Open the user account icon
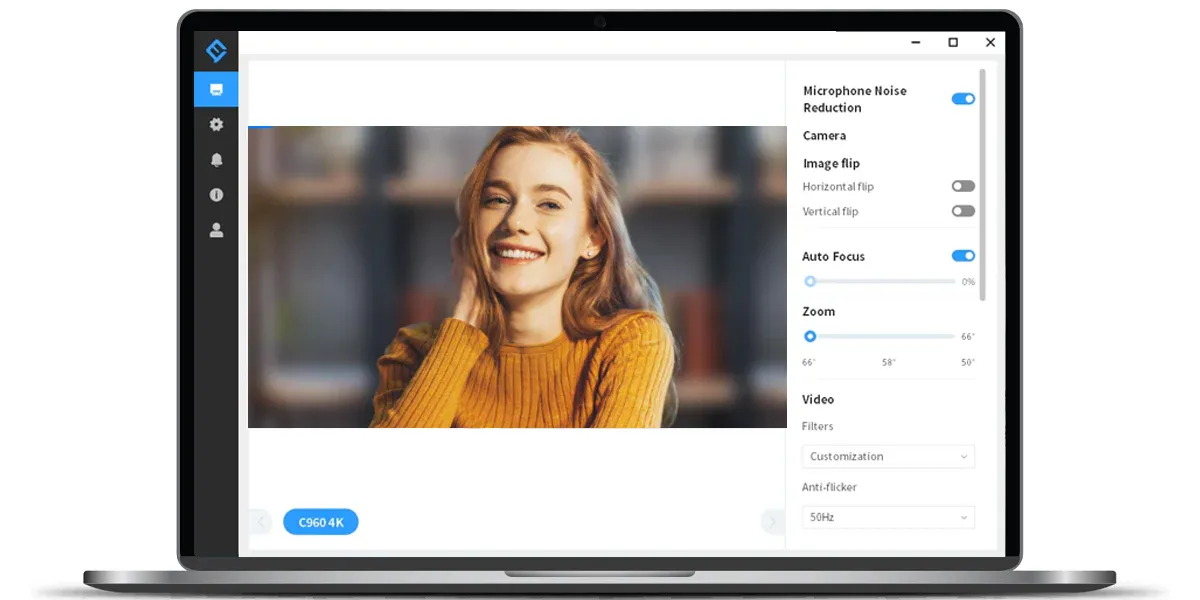This screenshot has width=1200, height=600. (216, 230)
